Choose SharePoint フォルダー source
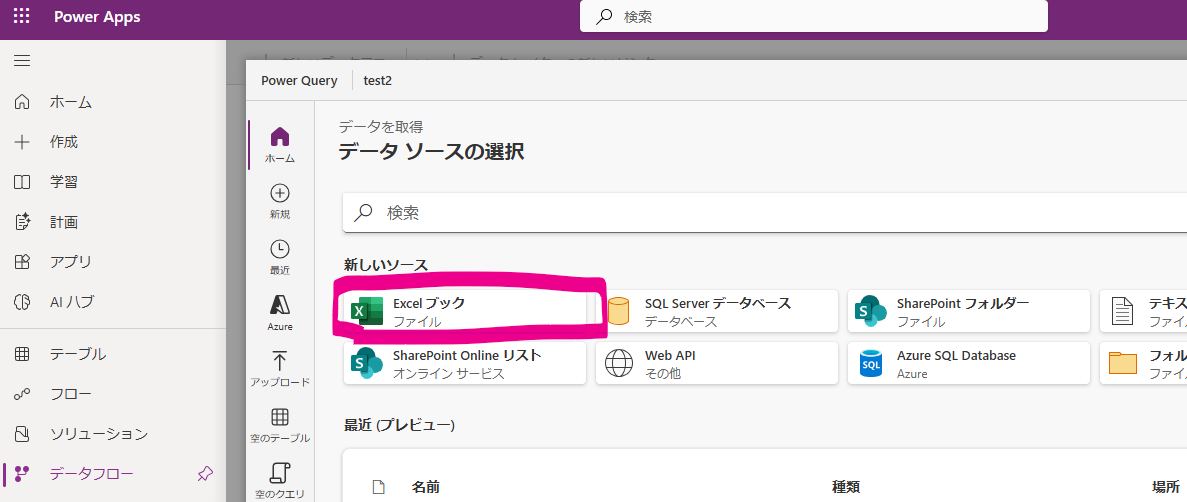This screenshot has width=1187, height=502. [969, 311]
